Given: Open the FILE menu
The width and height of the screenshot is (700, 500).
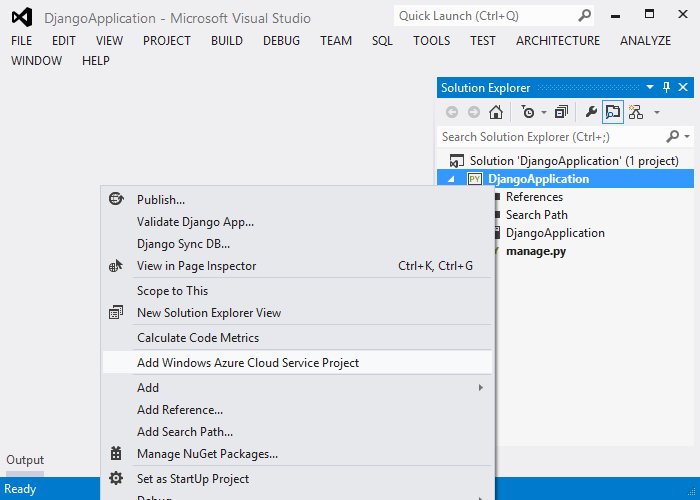Looking at the screenshot, I should 21,41.
